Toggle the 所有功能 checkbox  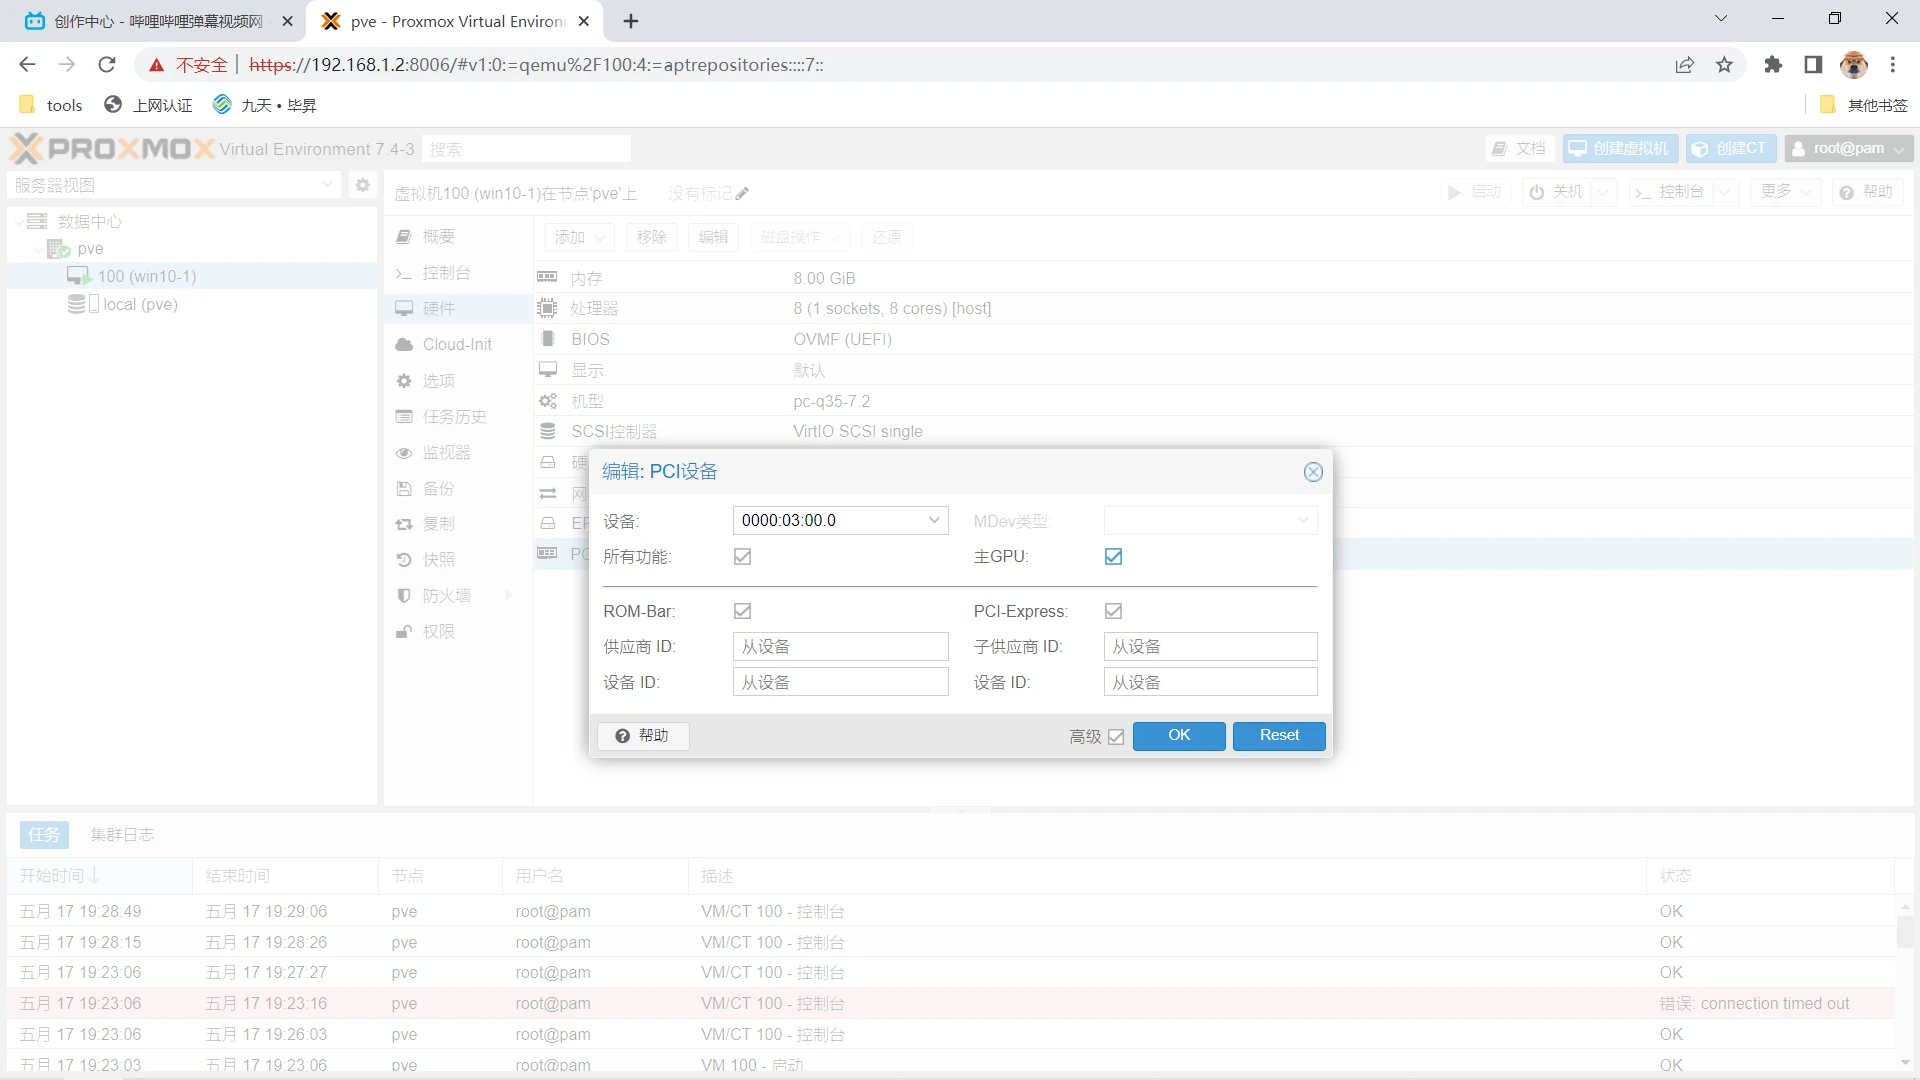tap(742, 557)
